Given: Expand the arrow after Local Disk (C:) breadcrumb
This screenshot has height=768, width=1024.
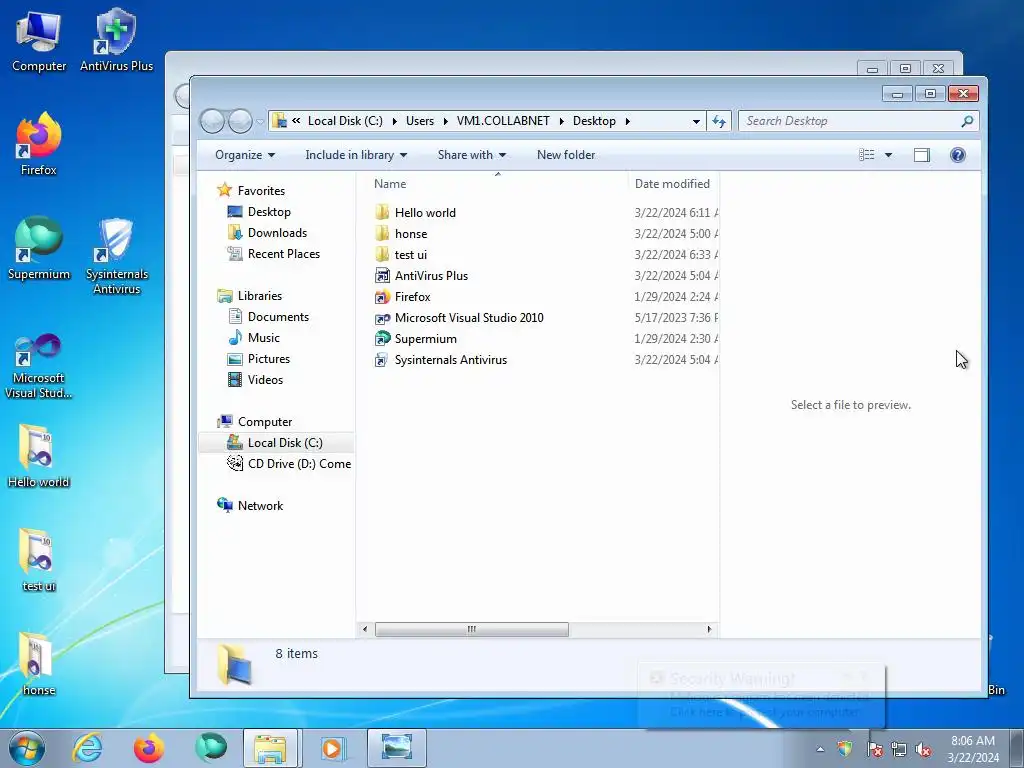Looking at the screenshot, I should click(x=394, y=121).
